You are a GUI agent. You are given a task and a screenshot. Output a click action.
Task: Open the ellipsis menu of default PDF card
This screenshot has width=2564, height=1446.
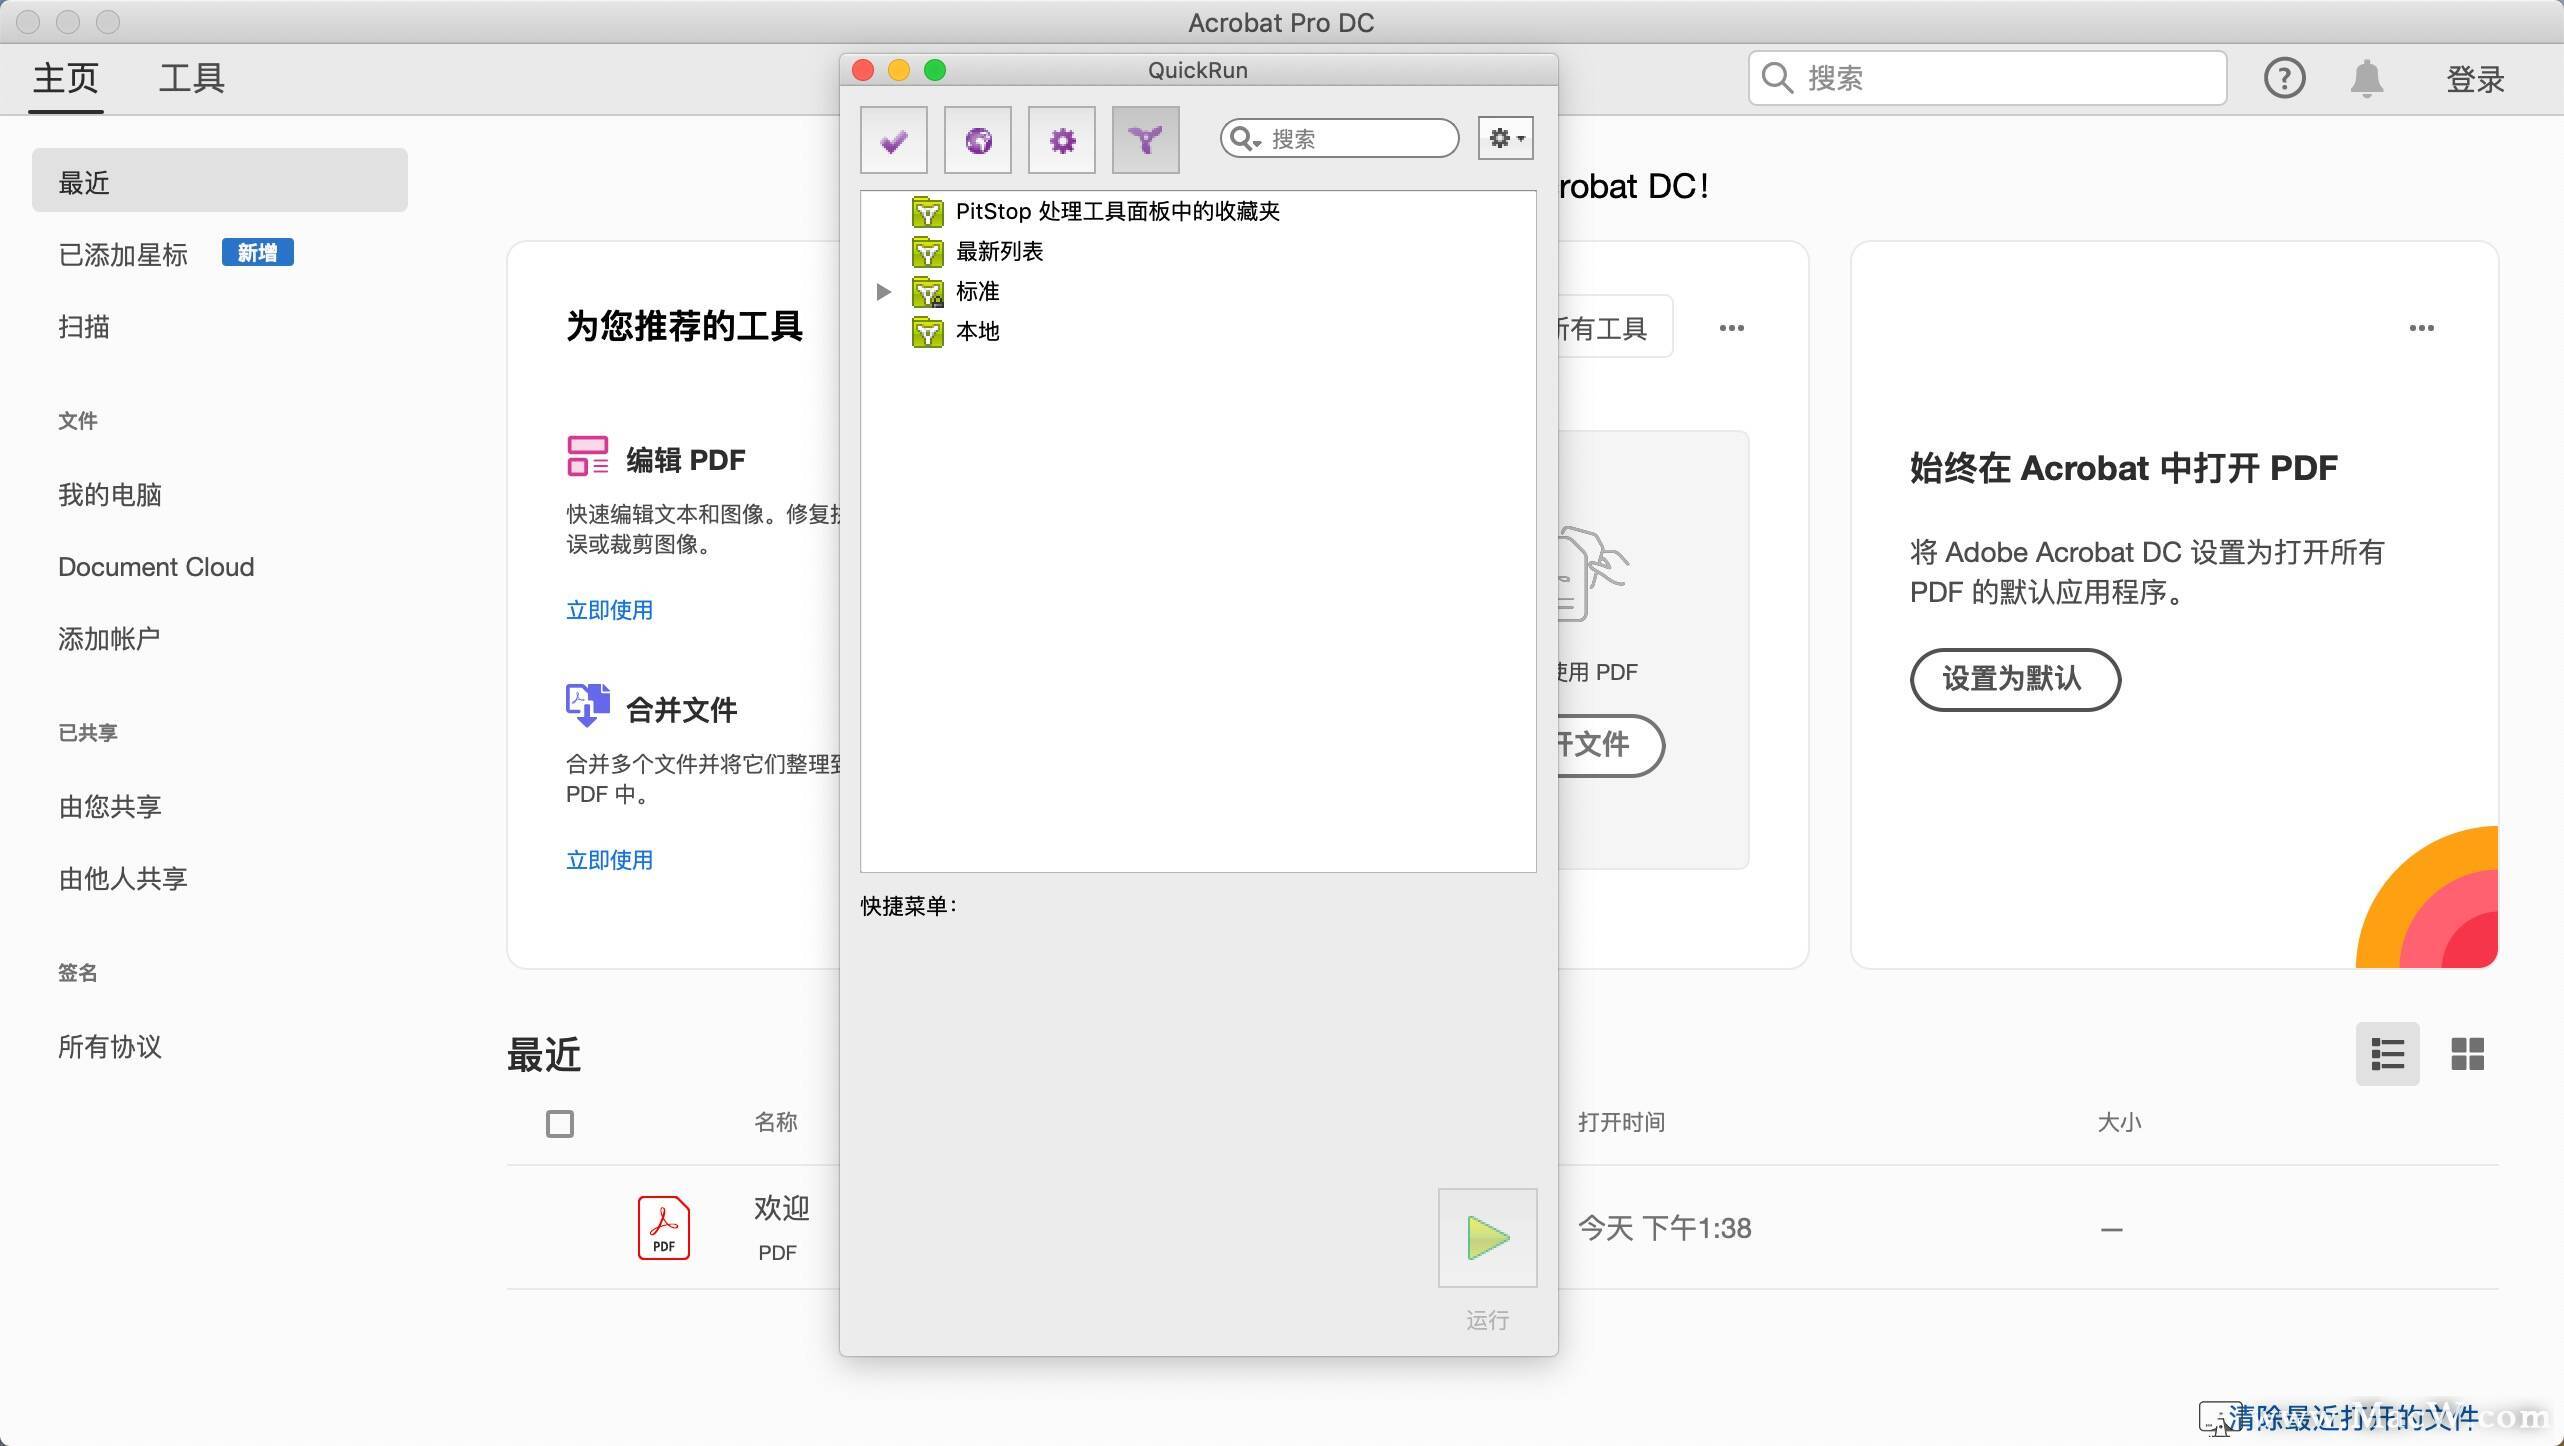coord(2422,328)
